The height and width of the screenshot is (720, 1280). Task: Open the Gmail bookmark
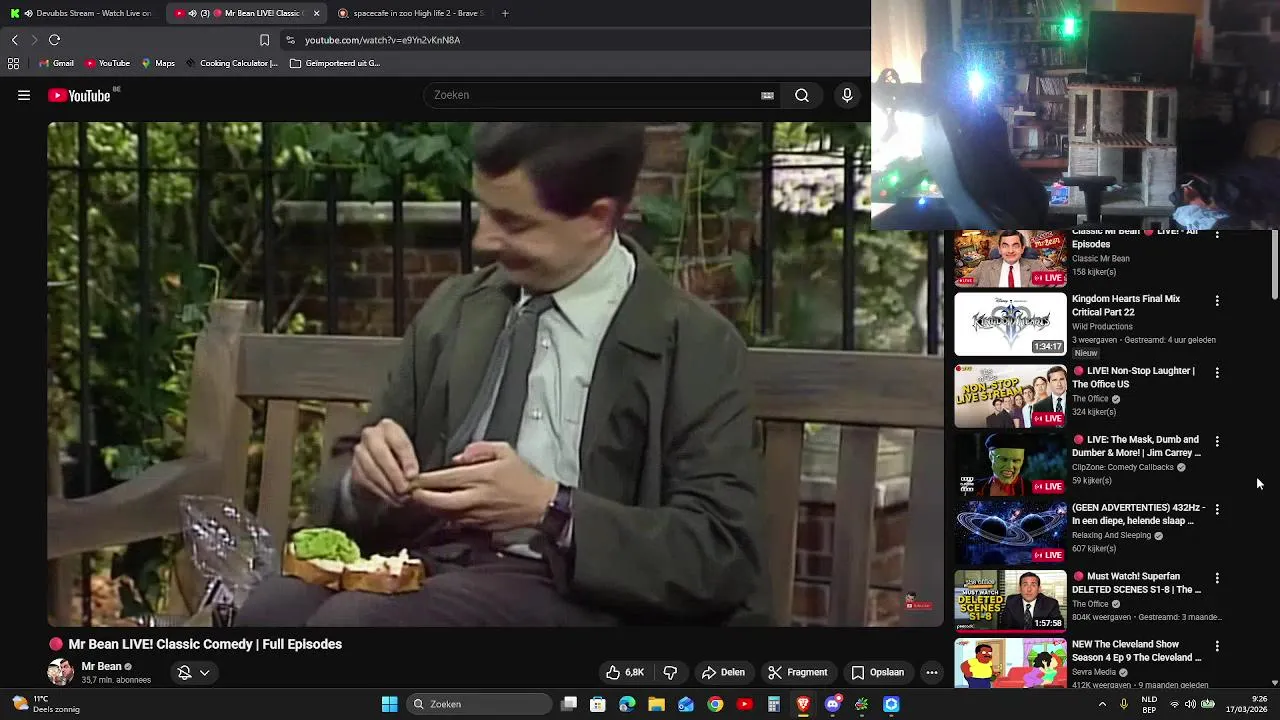[56, 63]
